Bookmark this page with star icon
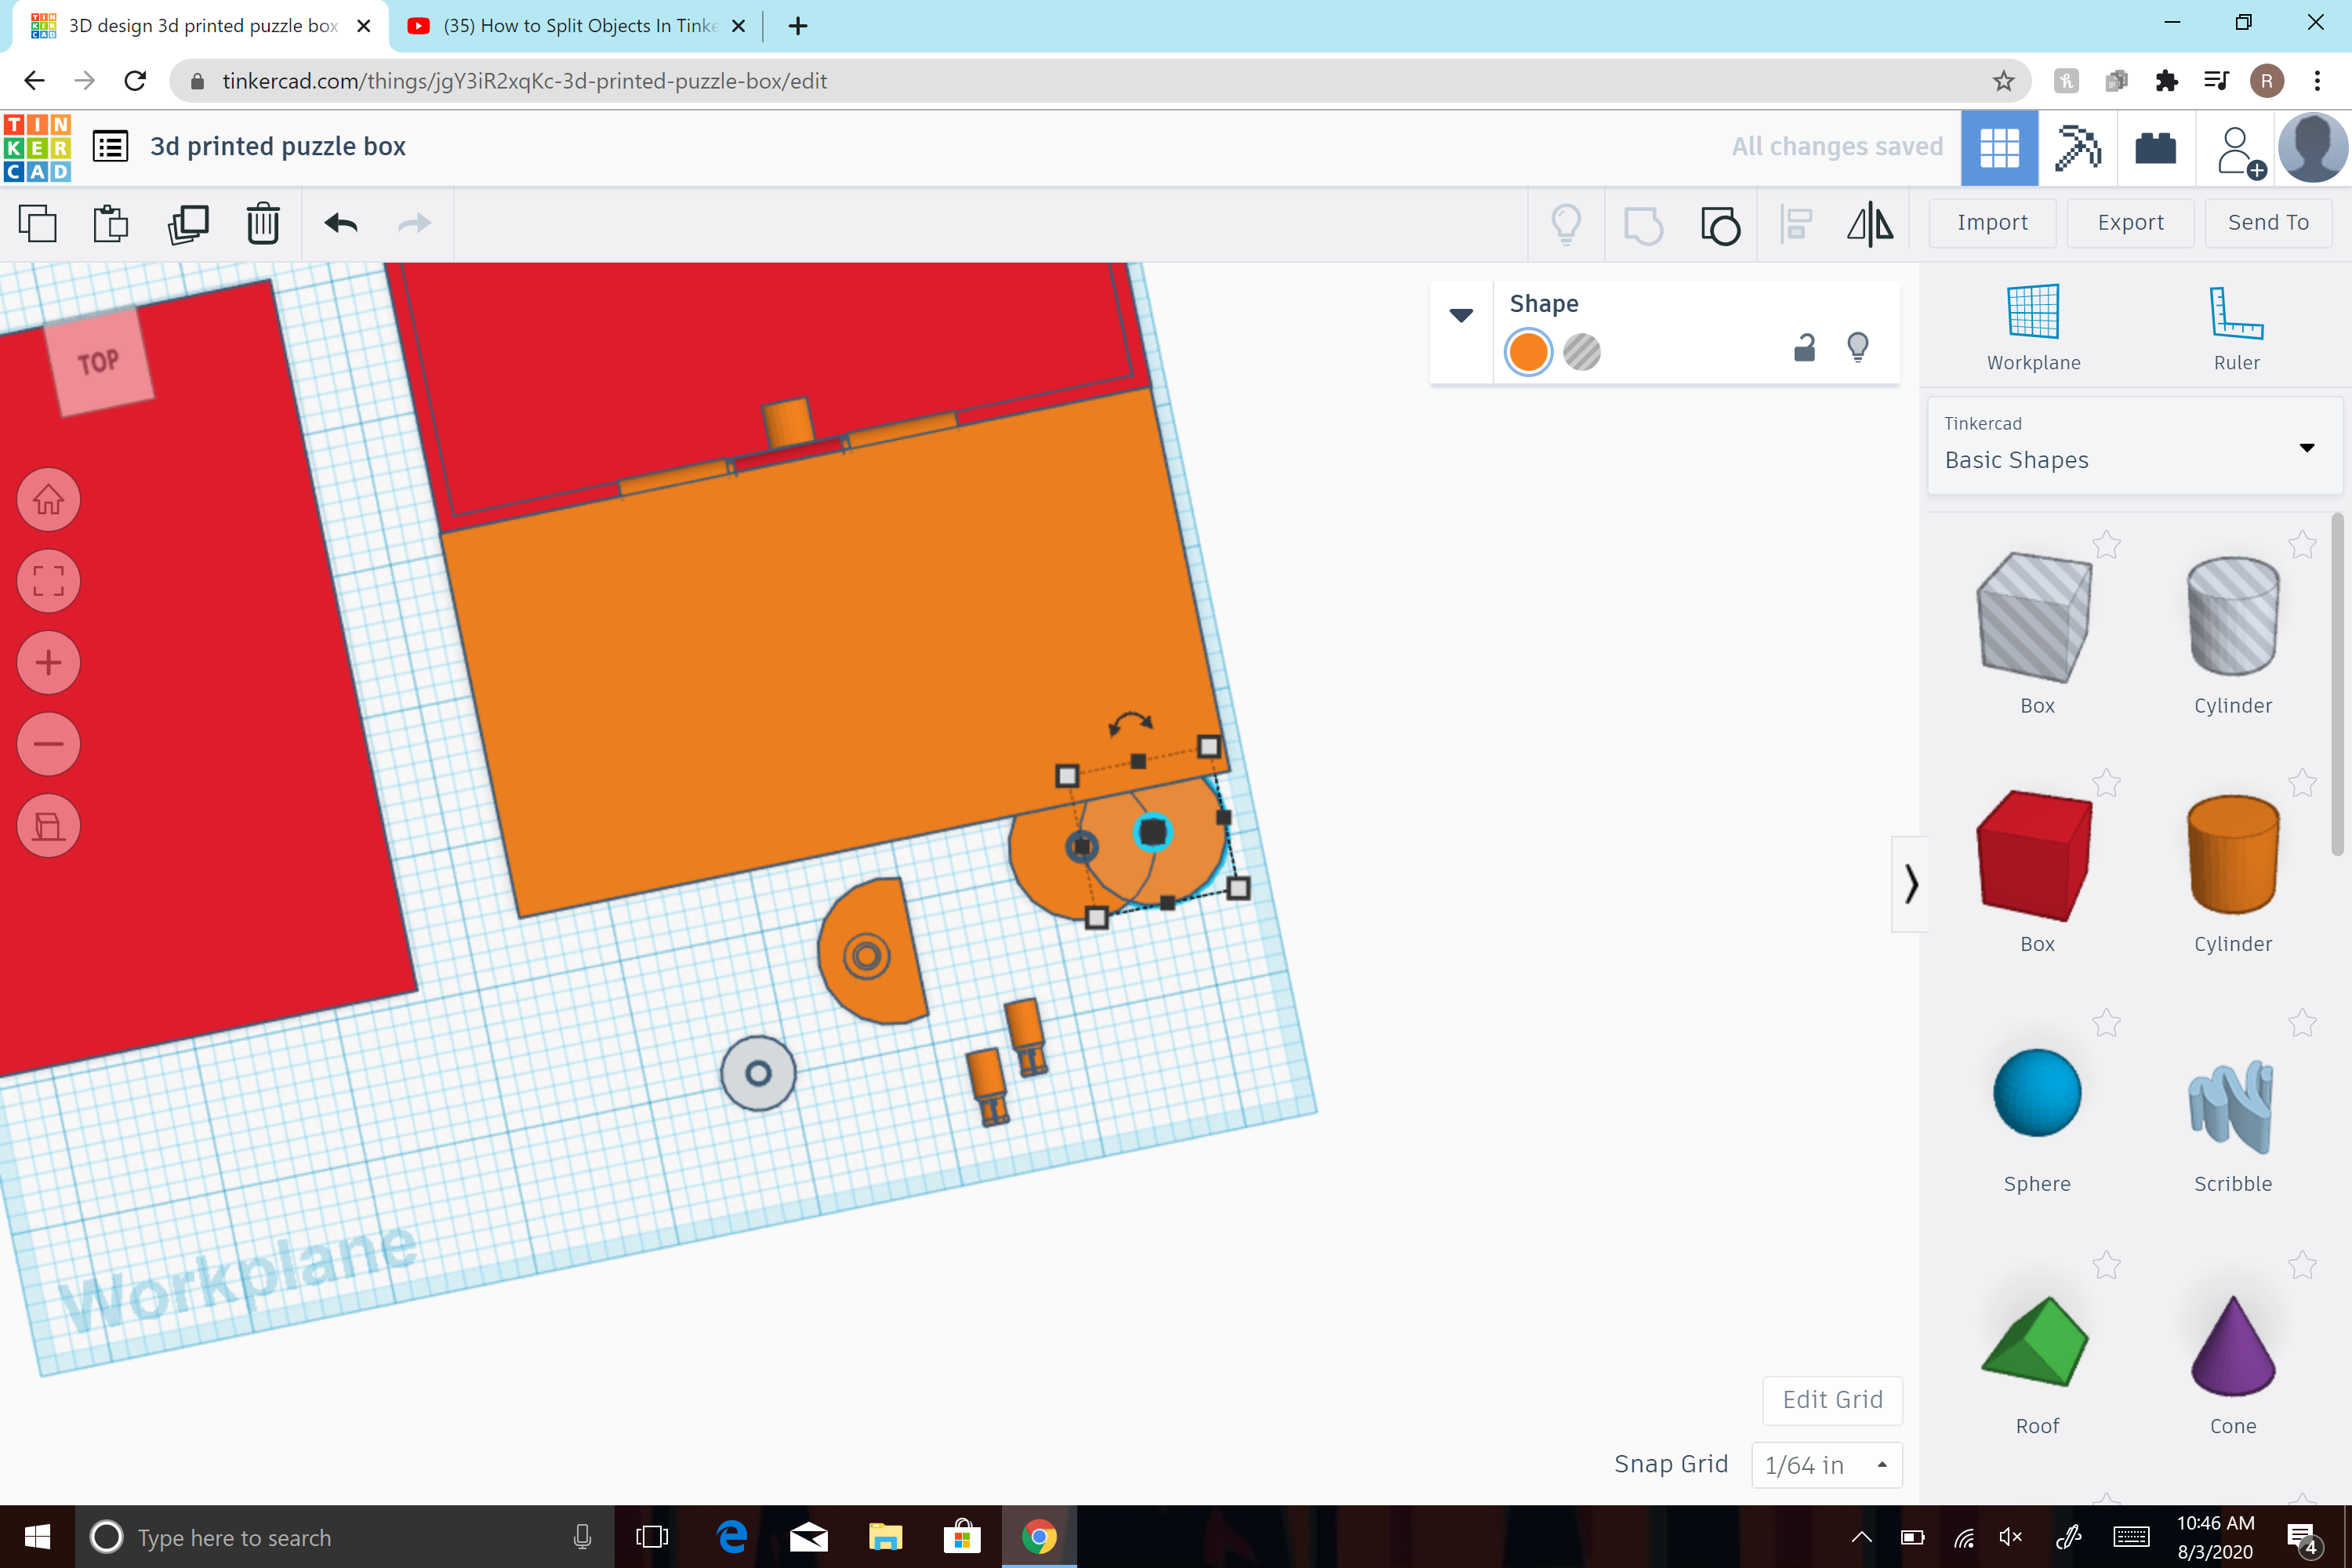This screenshot has width=2352, height=1568. [x=2003, y=81]
